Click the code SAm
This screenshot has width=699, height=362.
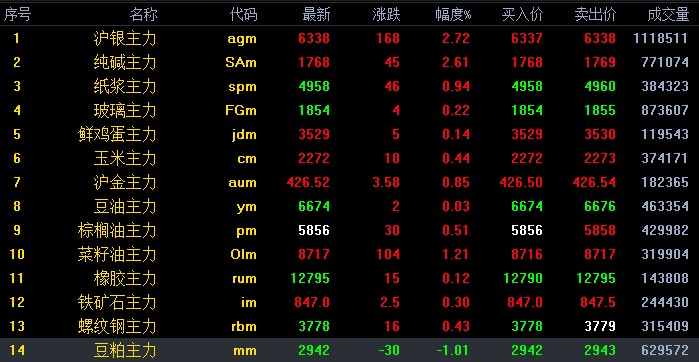[241, 62]
